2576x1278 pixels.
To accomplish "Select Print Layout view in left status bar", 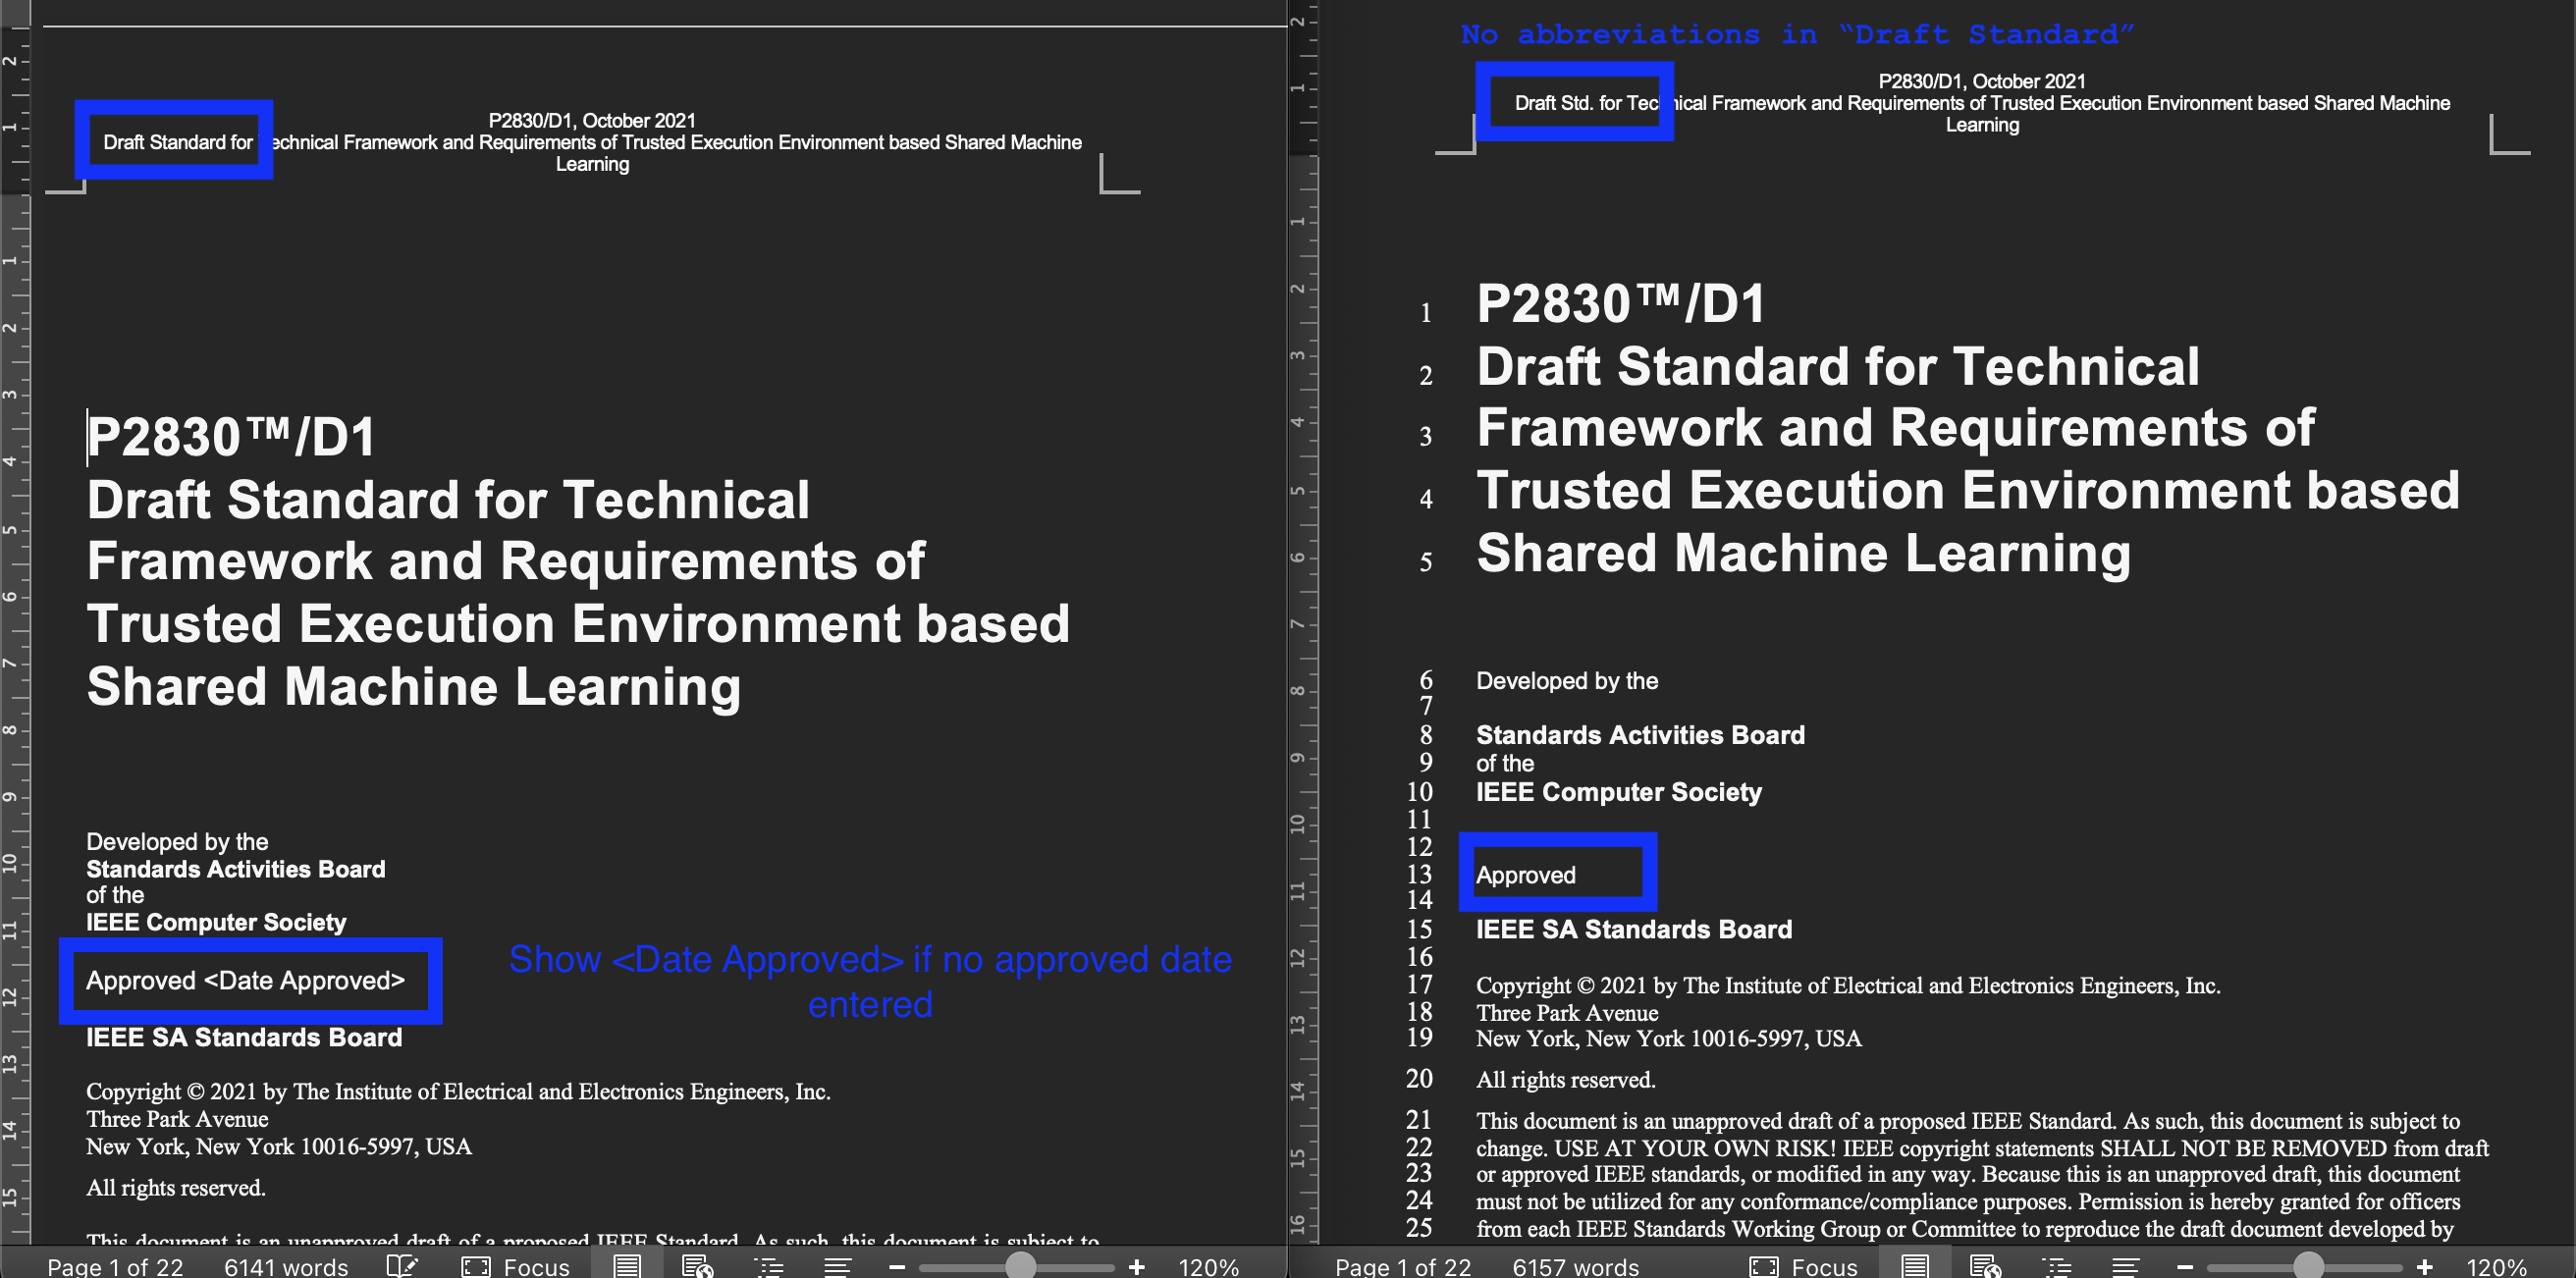I will (x=628, y=1264).
